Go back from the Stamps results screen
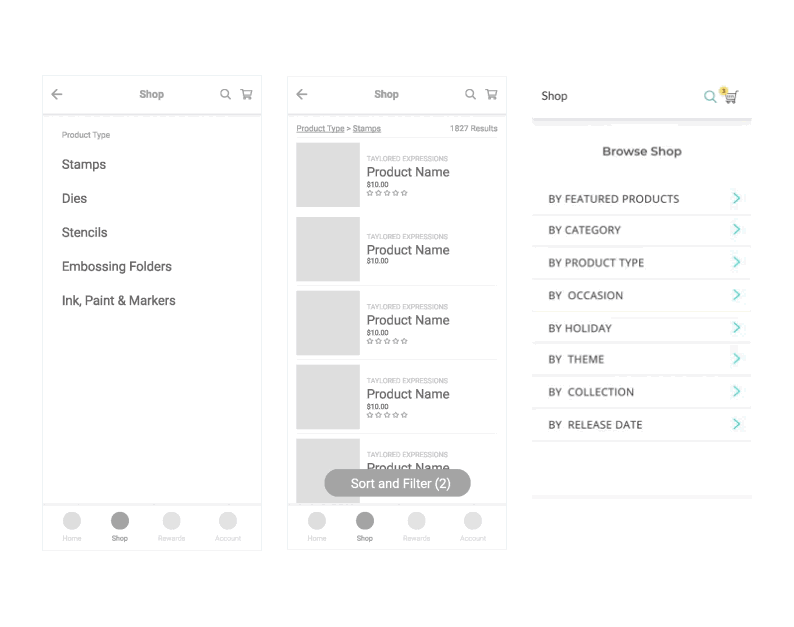 [302, 94]
